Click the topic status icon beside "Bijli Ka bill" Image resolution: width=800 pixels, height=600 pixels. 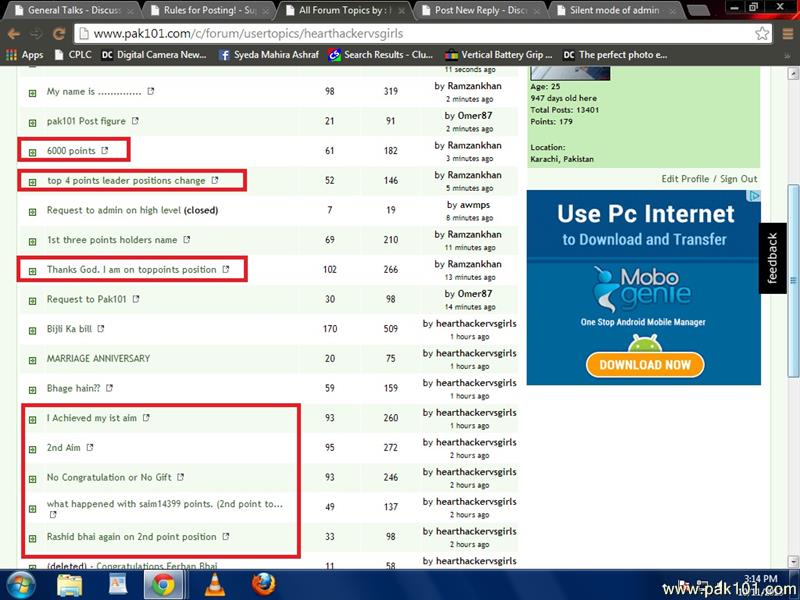pos(32,330)
